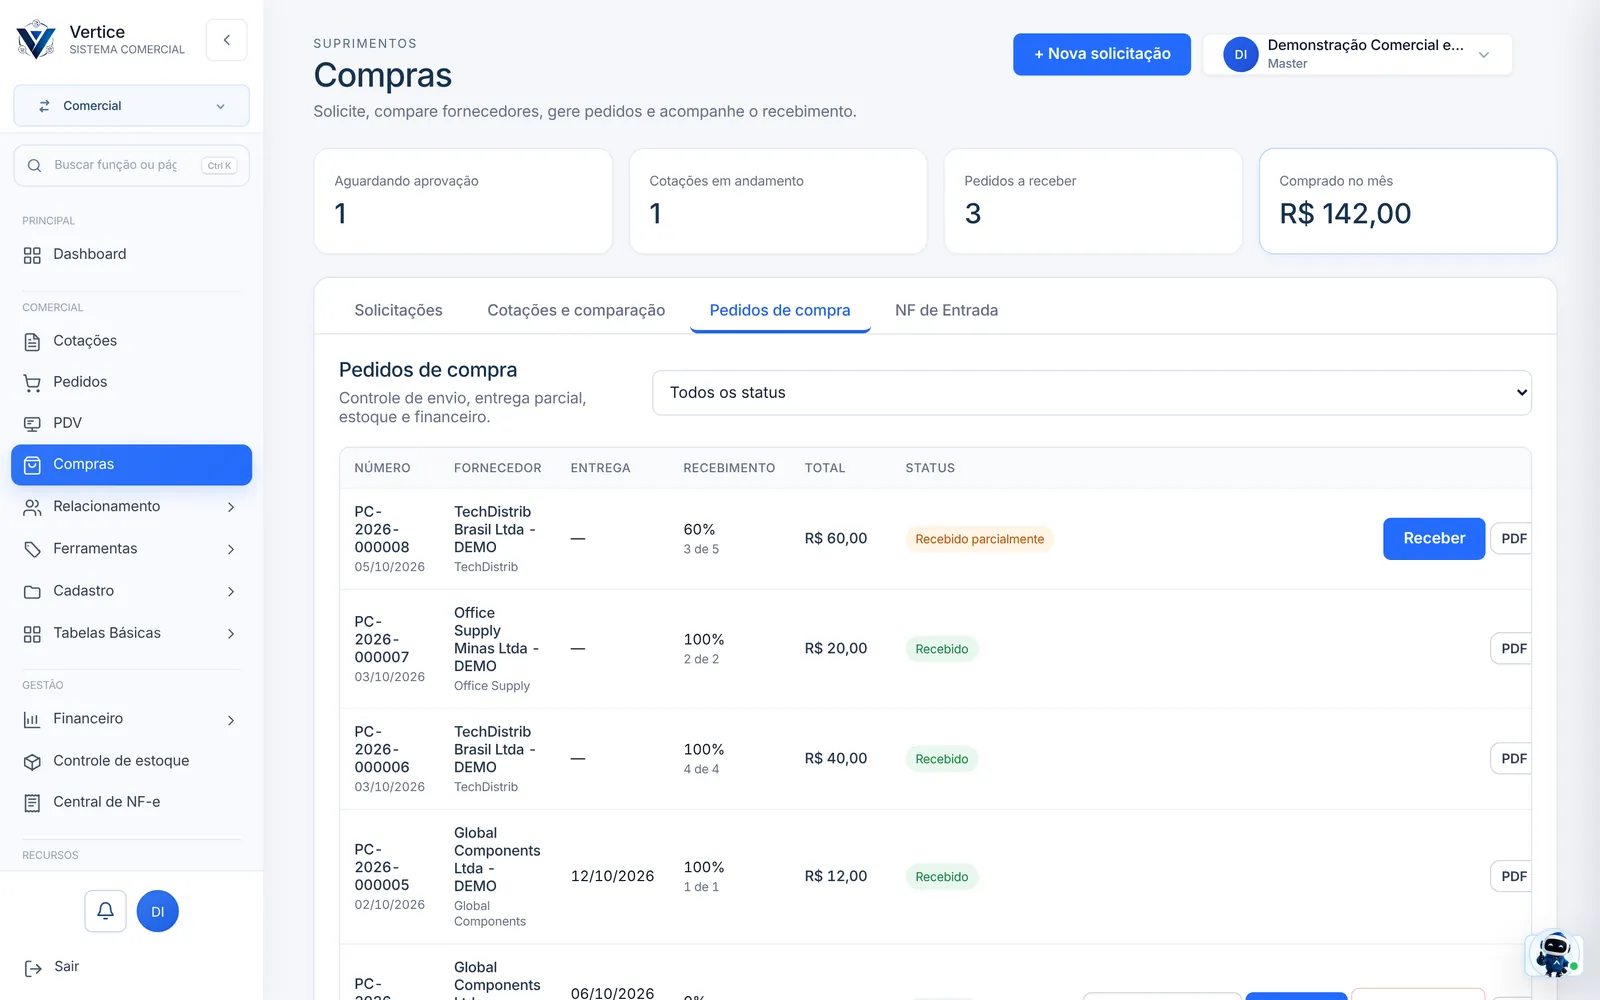Open notifications with the bell icon
The image size is (1600, 1000).
[x=105, y=911]
